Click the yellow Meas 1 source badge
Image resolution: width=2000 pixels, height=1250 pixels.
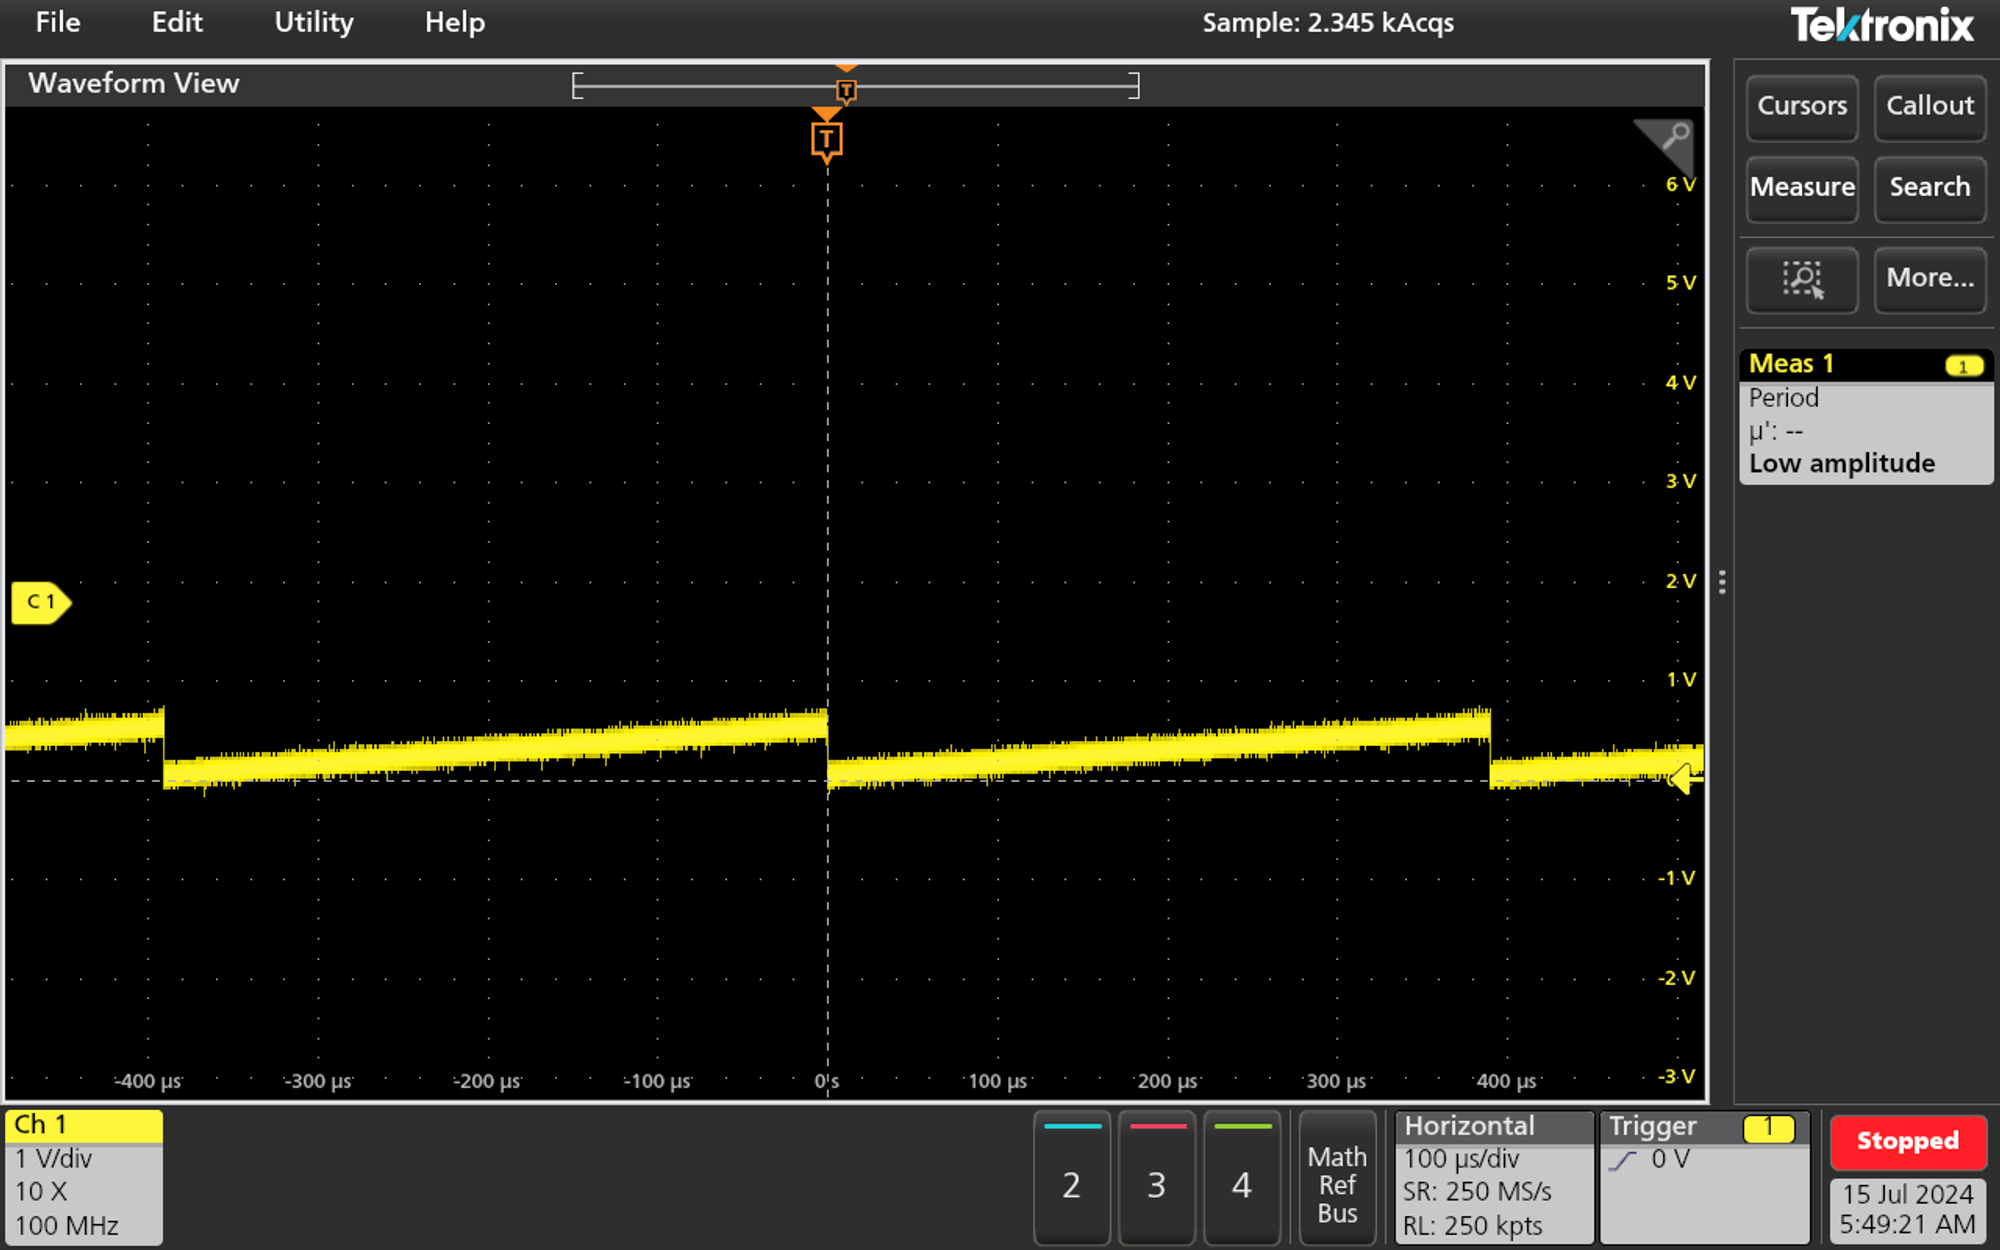tap(1963, 366)
